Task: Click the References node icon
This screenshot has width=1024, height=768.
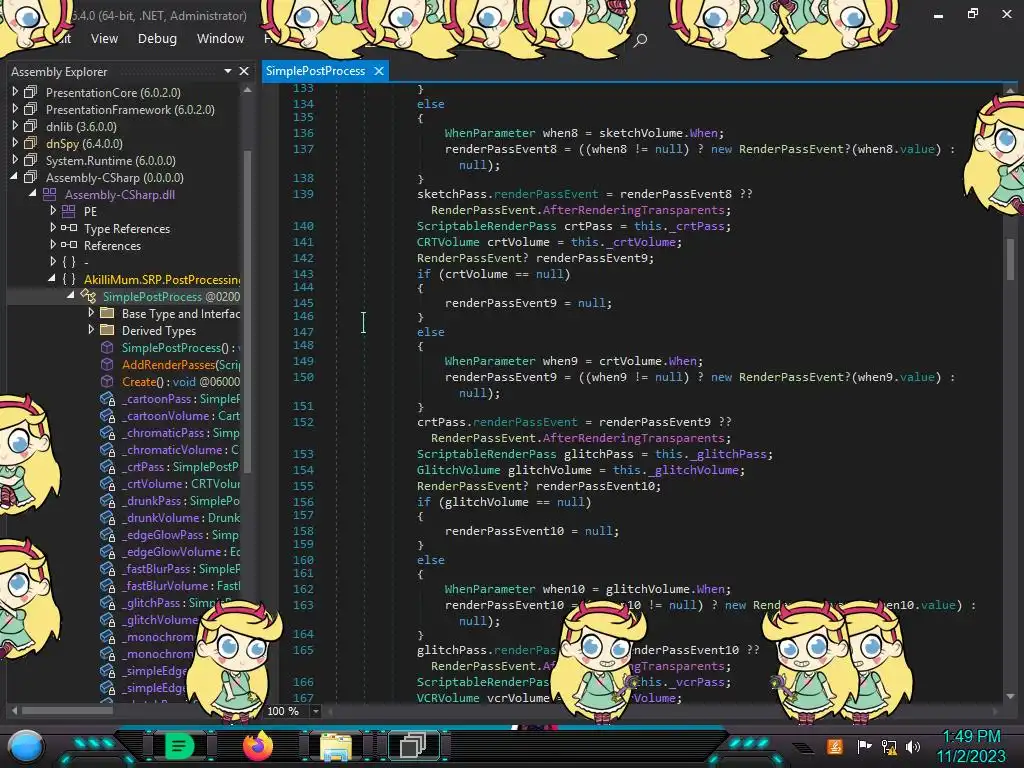Action: coord(69,245)
